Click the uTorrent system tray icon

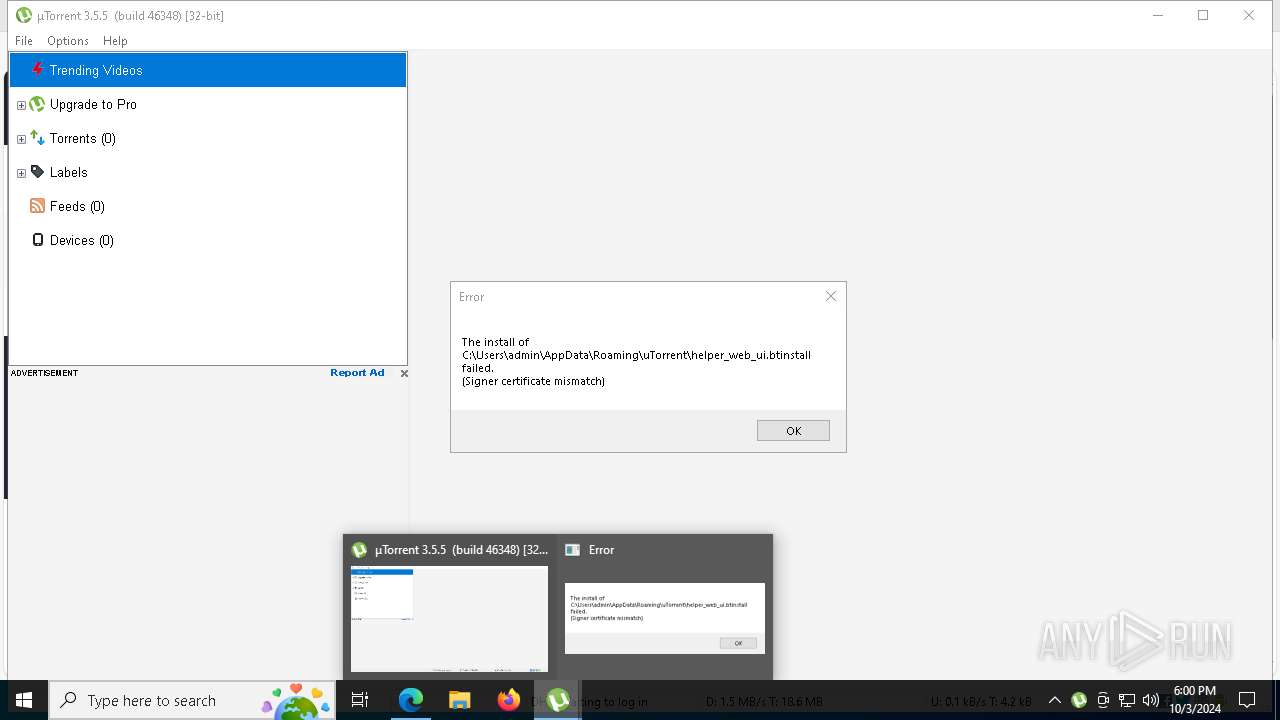point(1079,700)
